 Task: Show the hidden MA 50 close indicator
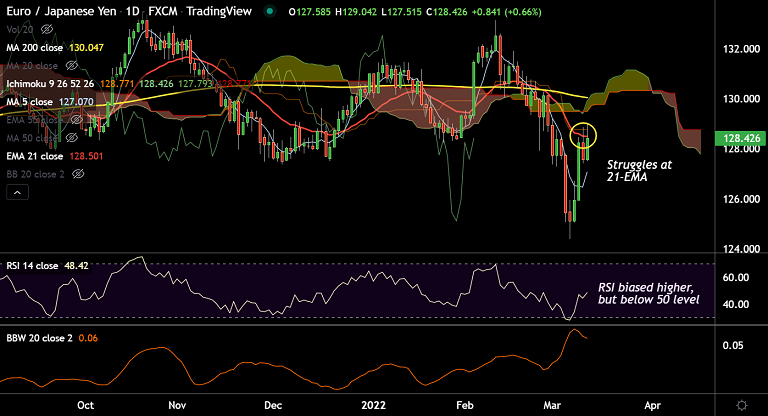pyautogui.click(x=72, y=138)
